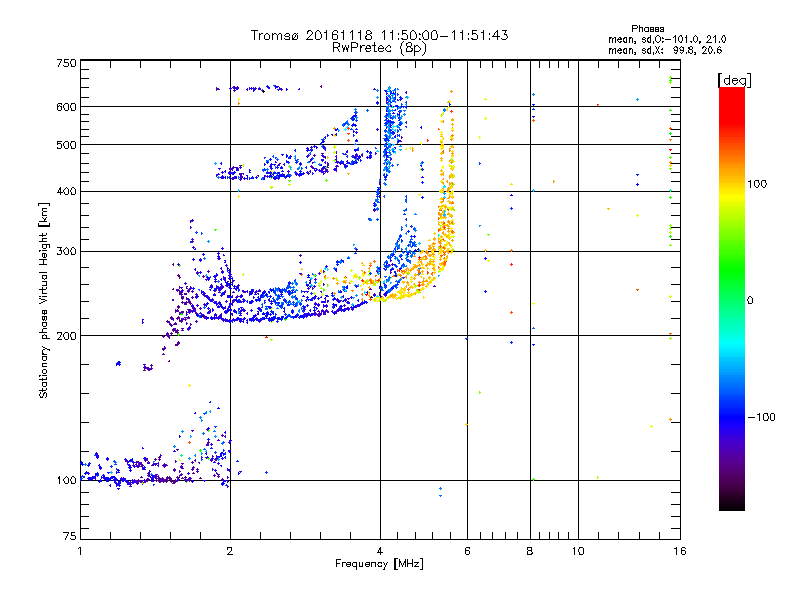Click the 'mean, sd,X: 99.8, 20.6' line
The width and height of the screenshot is (800, 600).
665,50
